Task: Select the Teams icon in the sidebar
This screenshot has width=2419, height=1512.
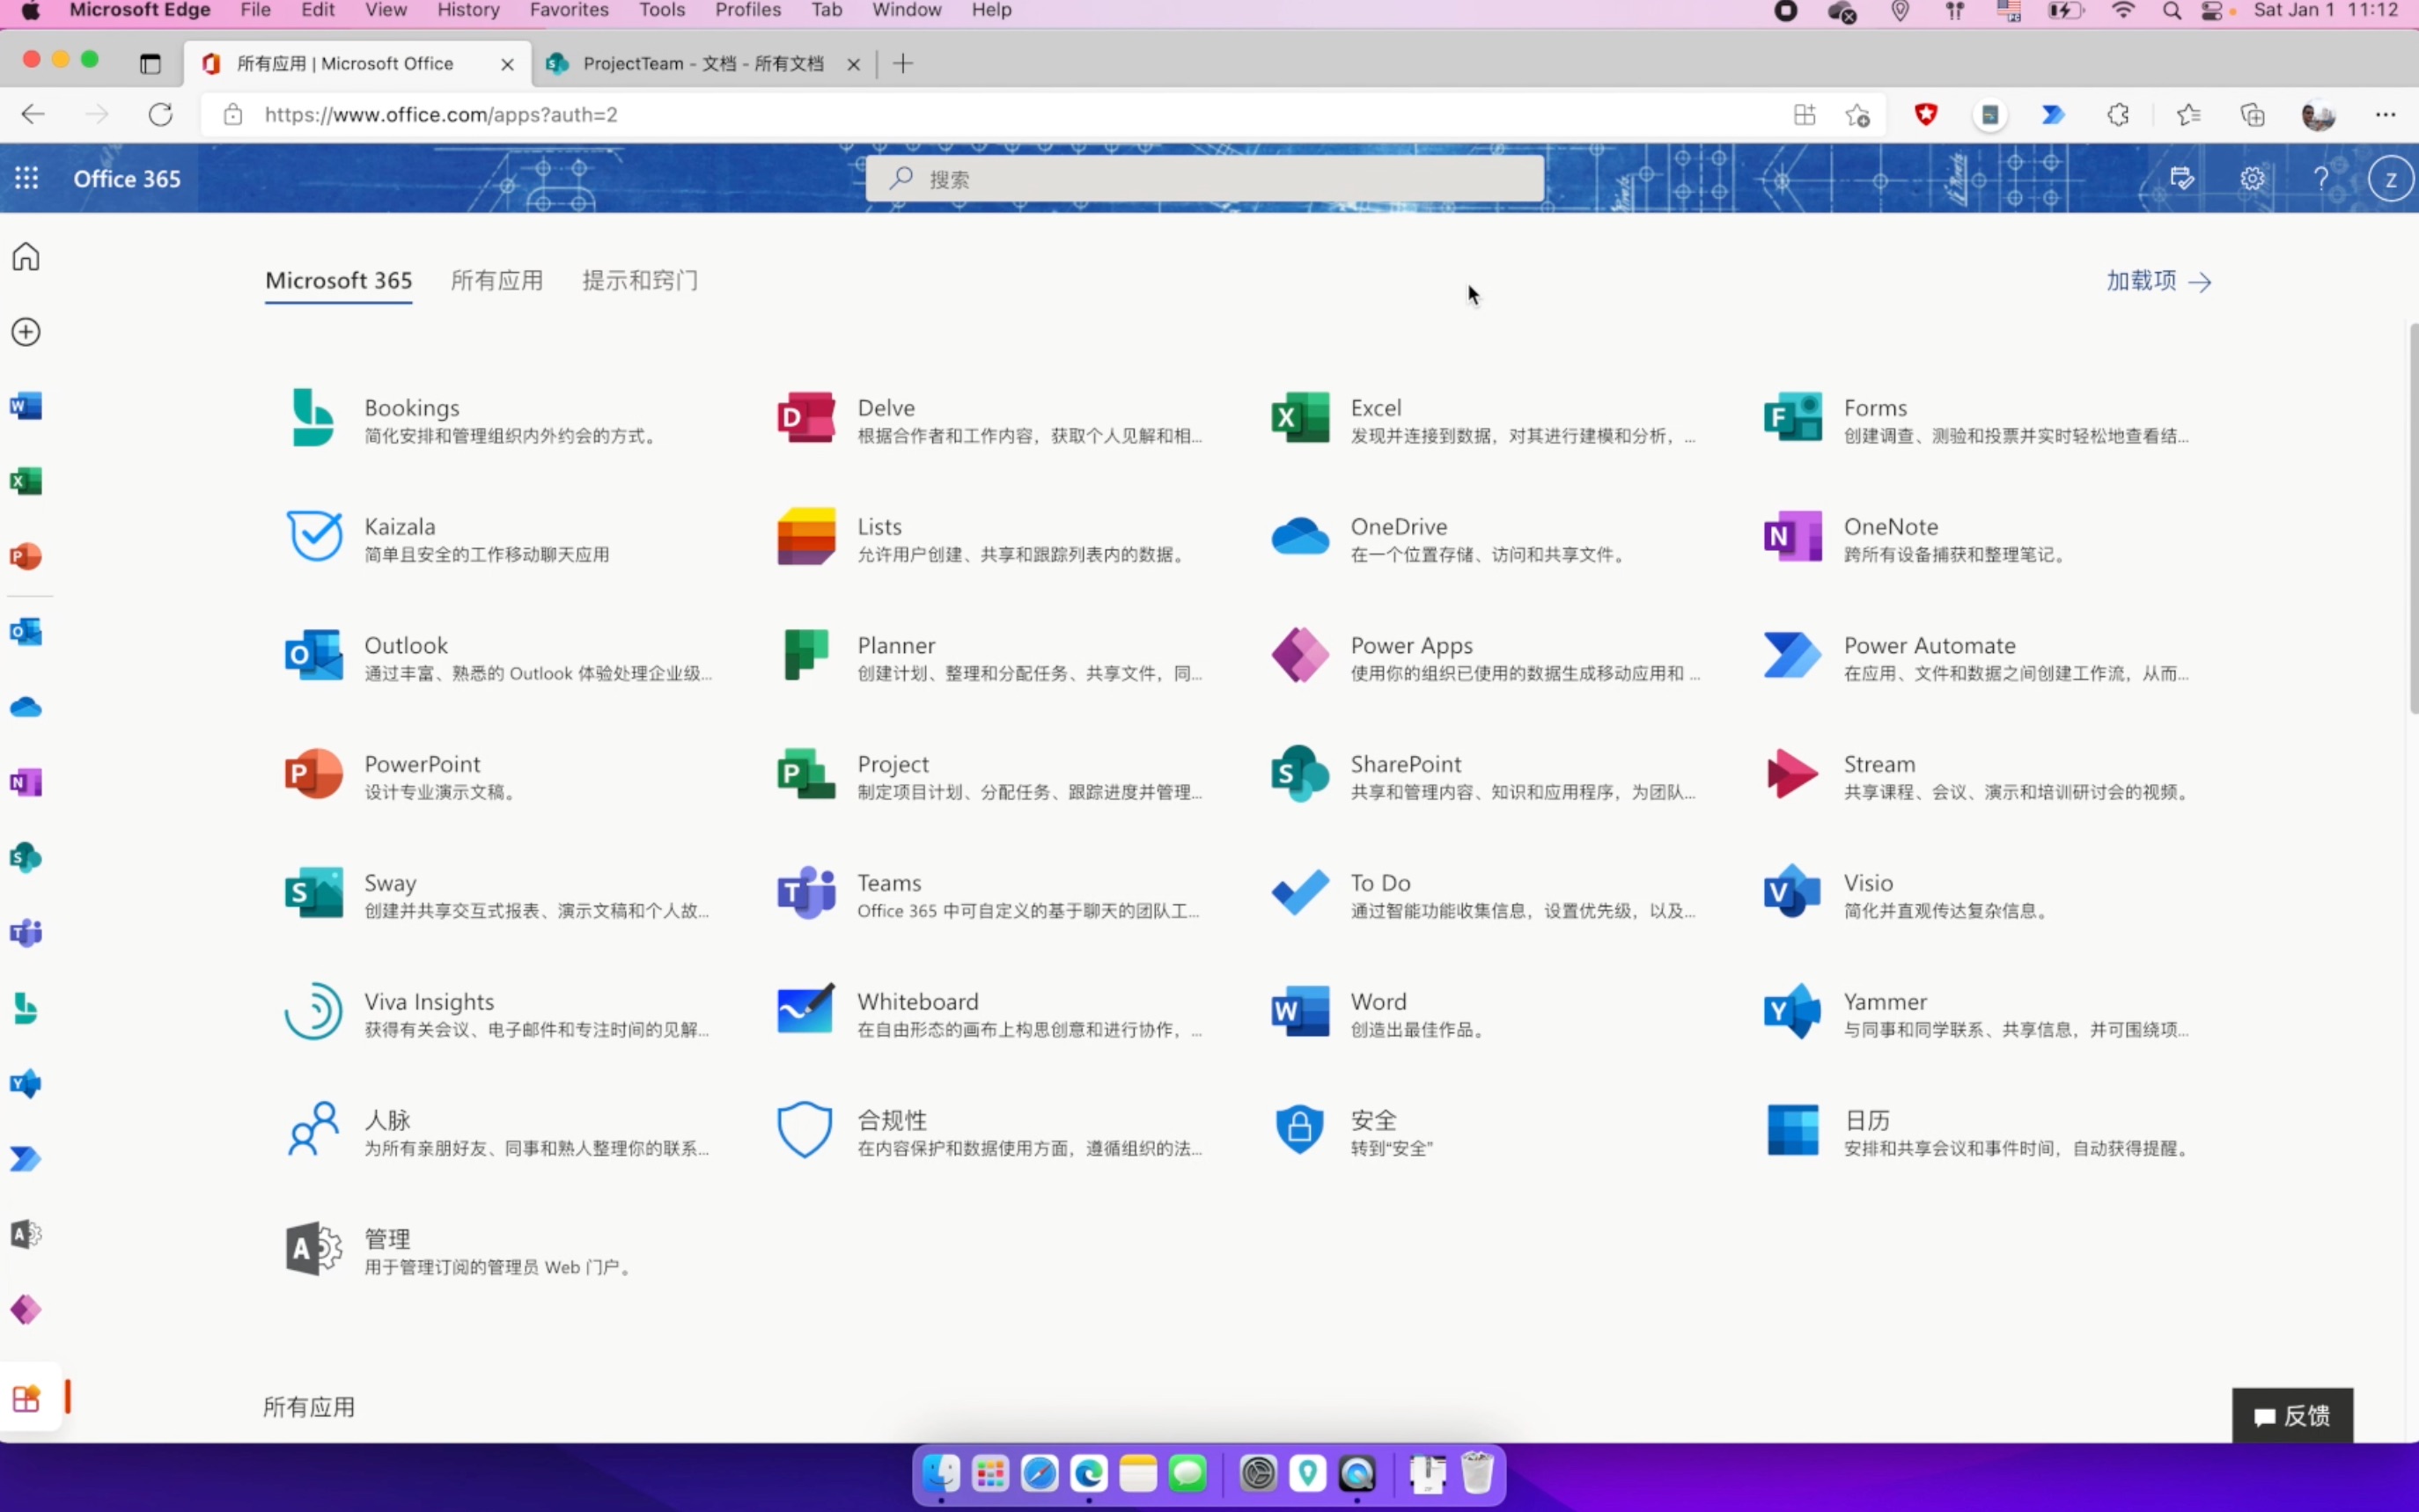Action: (25, 933)
